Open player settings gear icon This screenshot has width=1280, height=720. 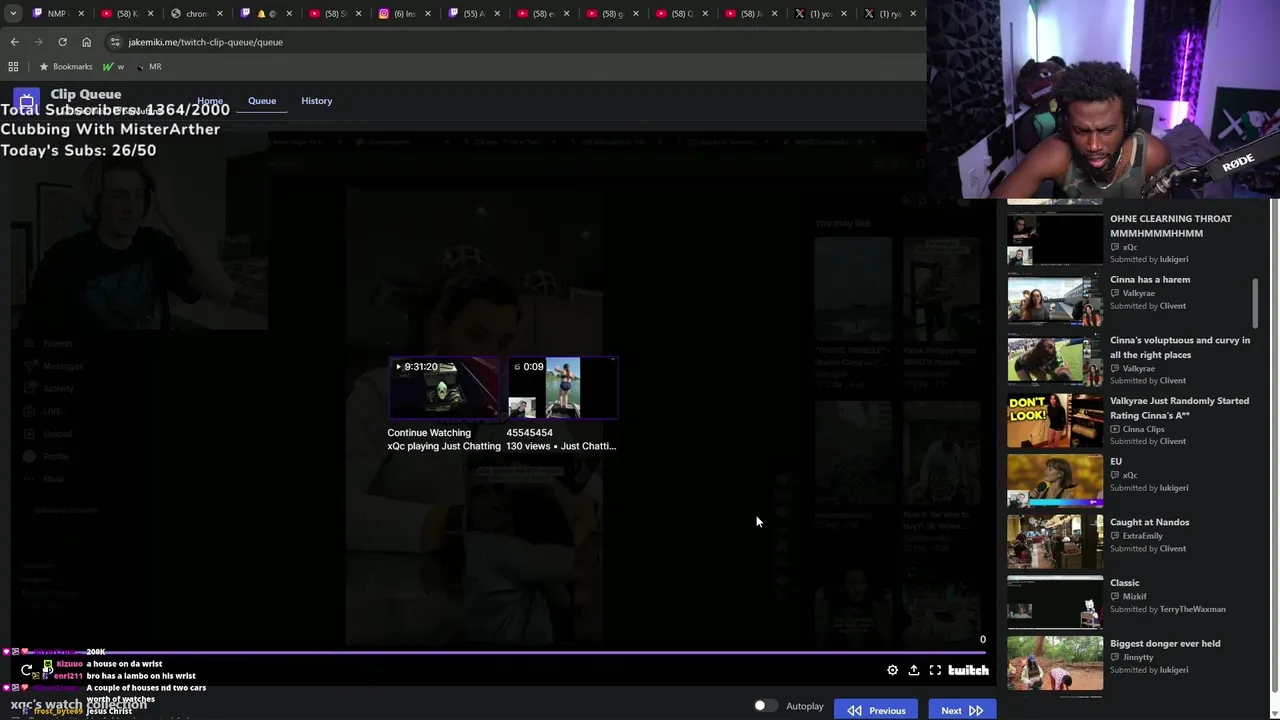(892, 670)
